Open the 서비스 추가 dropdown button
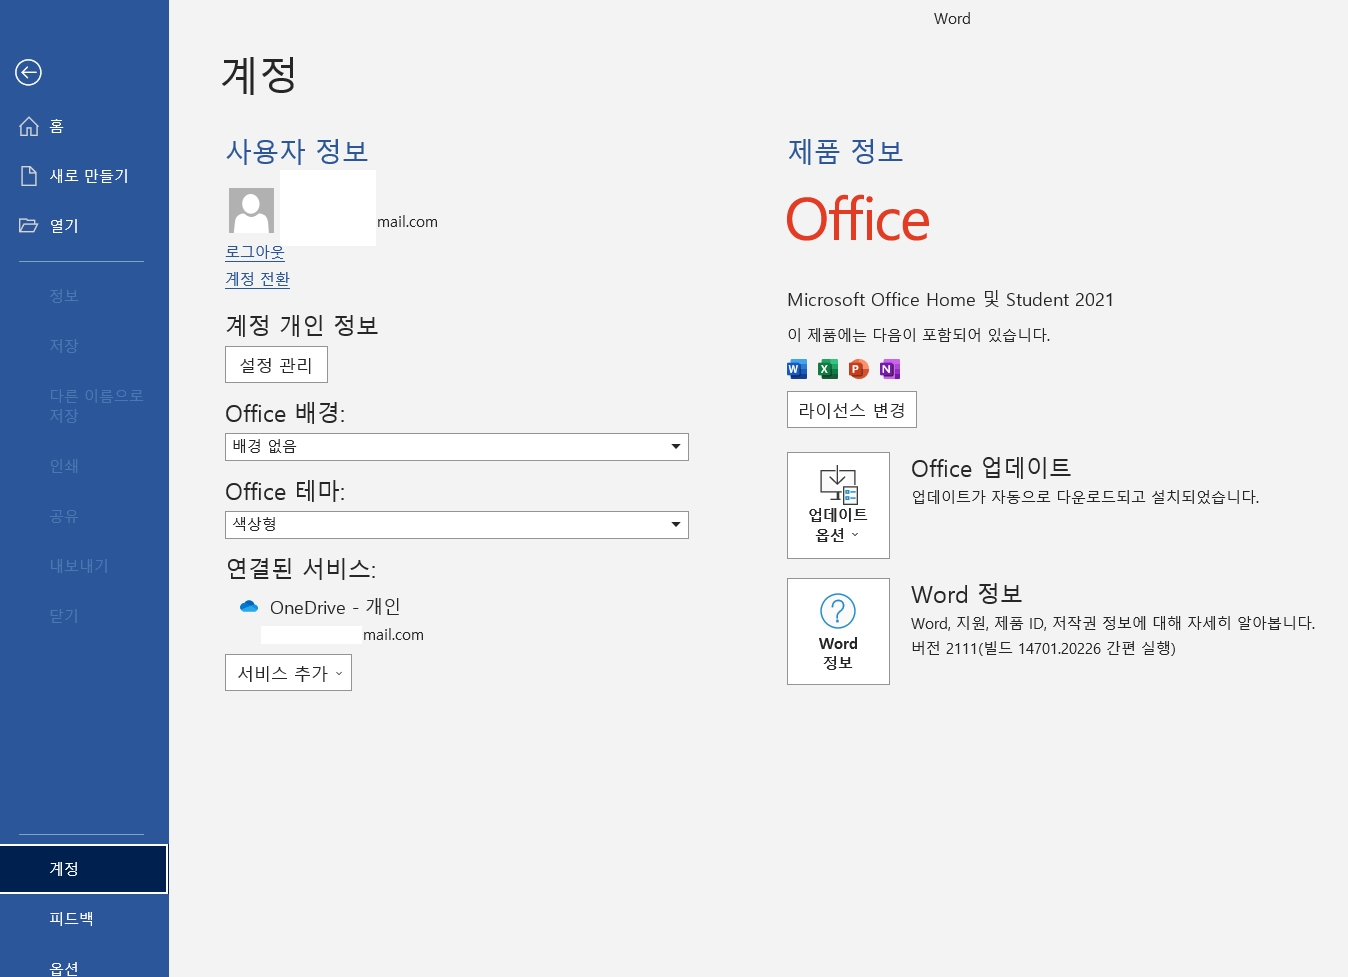 pos(288,673)
